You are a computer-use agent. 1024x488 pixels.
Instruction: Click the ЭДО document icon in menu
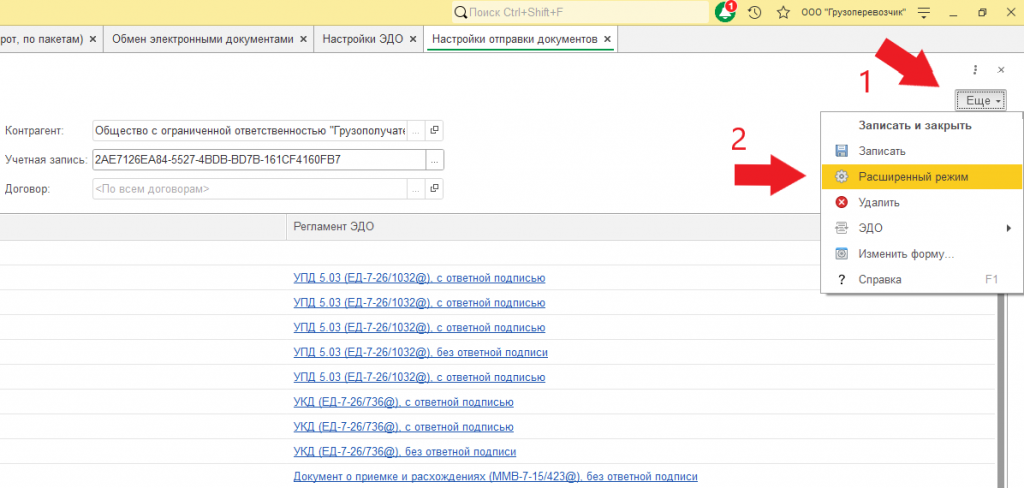click(x=842, y=228)
